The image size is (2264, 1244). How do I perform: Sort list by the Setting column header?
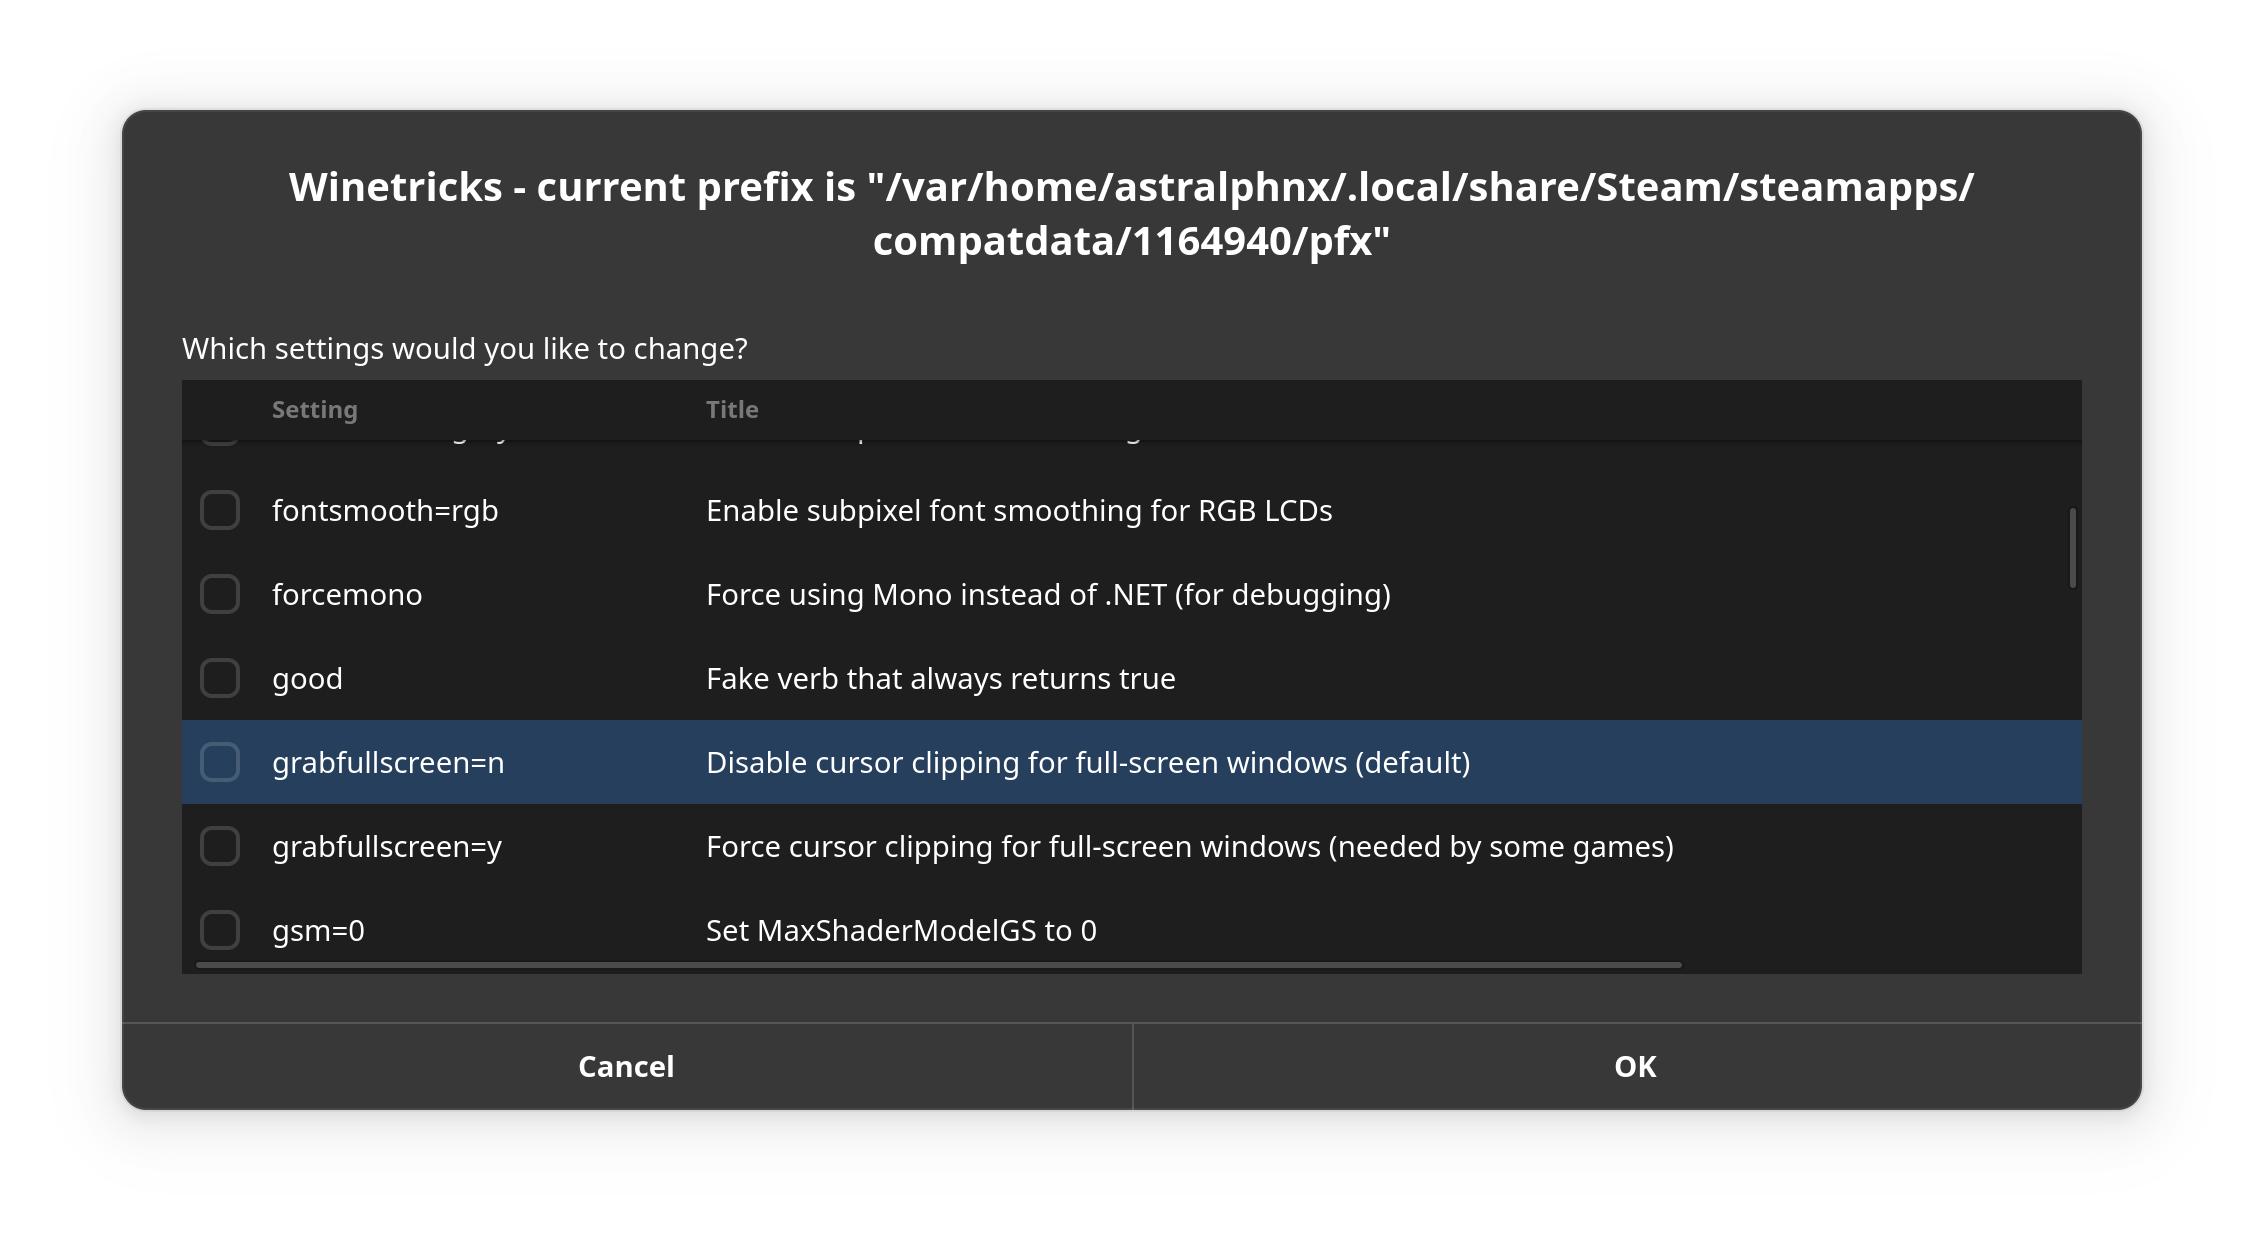[314, 410]
